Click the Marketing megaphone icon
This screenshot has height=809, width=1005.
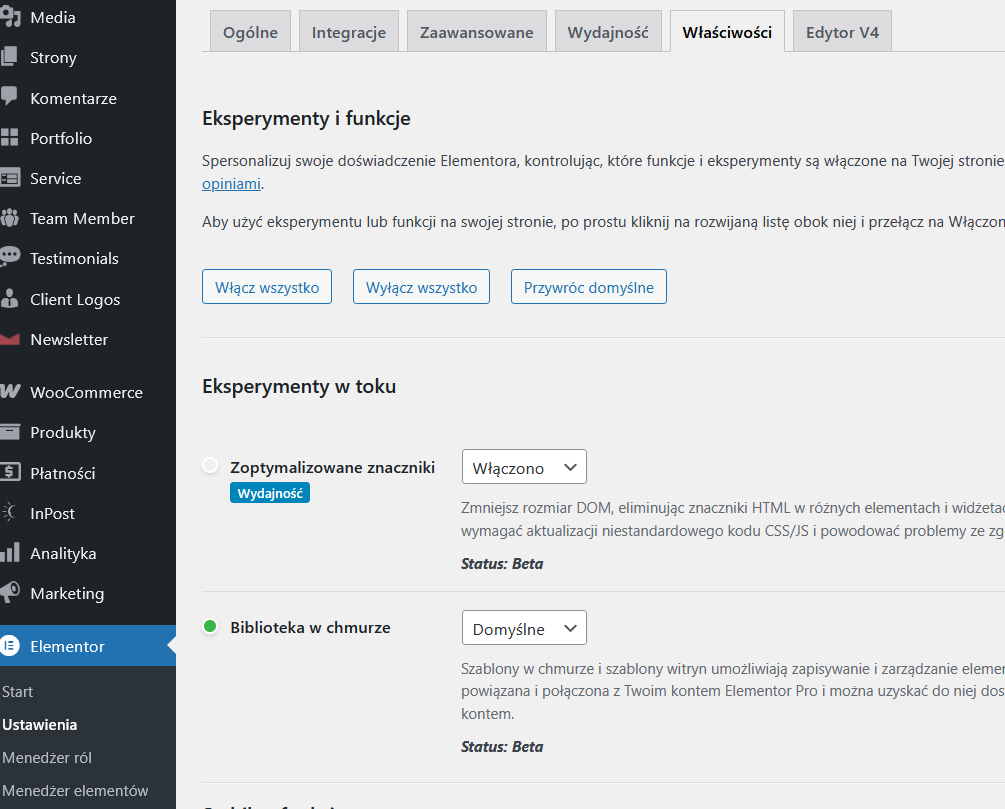point(10,593)
